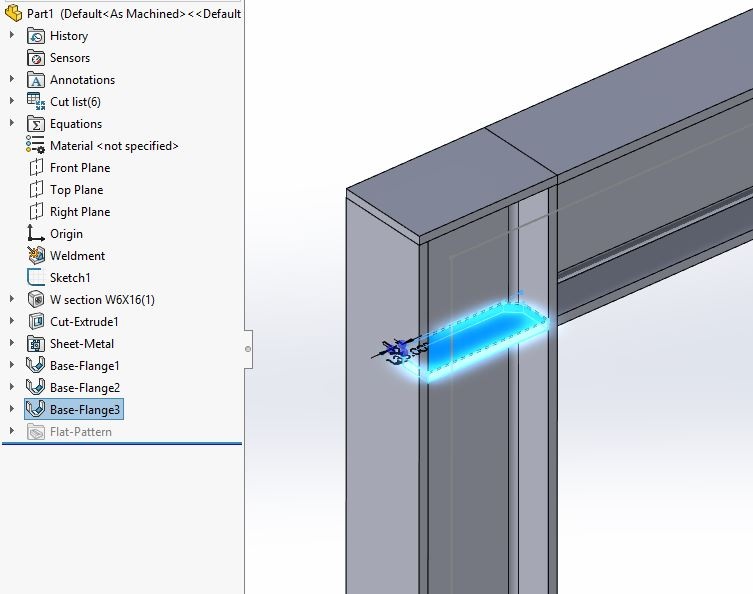Image resolution: width=753 pixels, height=594 pixels.
Task: Expand the Flat-Pattern feature
Action: pyautogui.click(x=12, y=431)
